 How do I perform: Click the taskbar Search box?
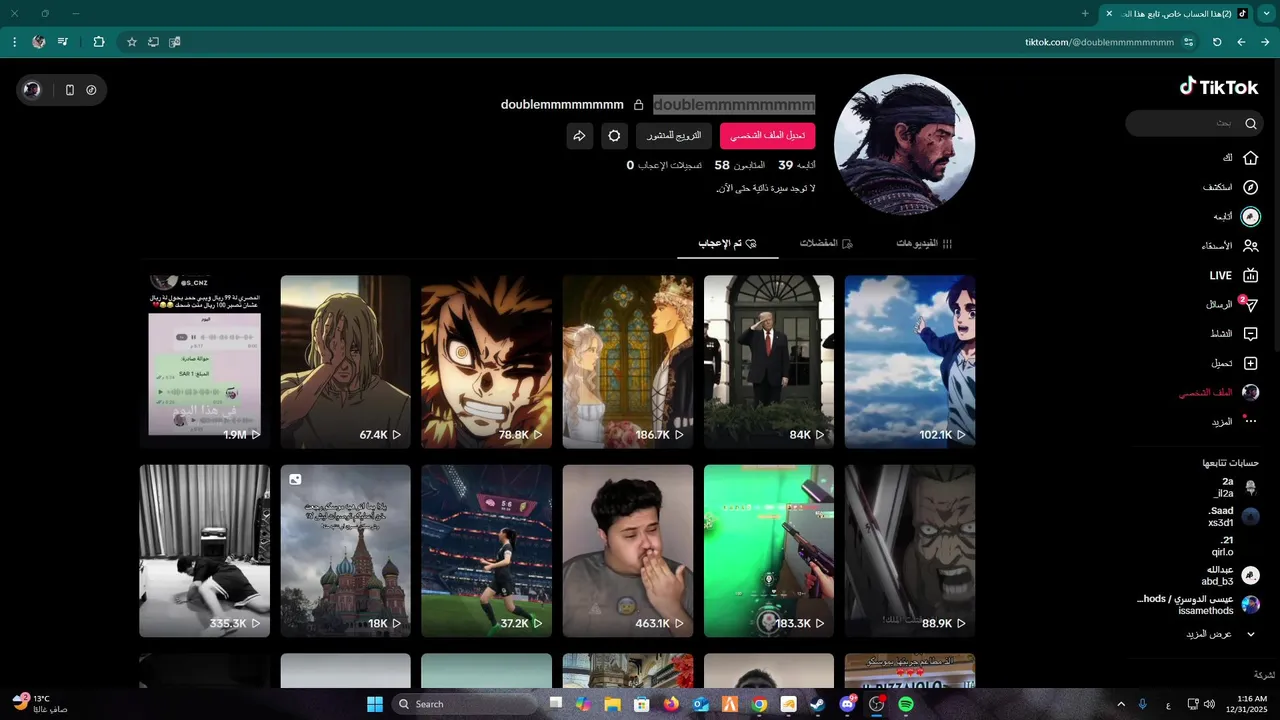coord(464,704)
